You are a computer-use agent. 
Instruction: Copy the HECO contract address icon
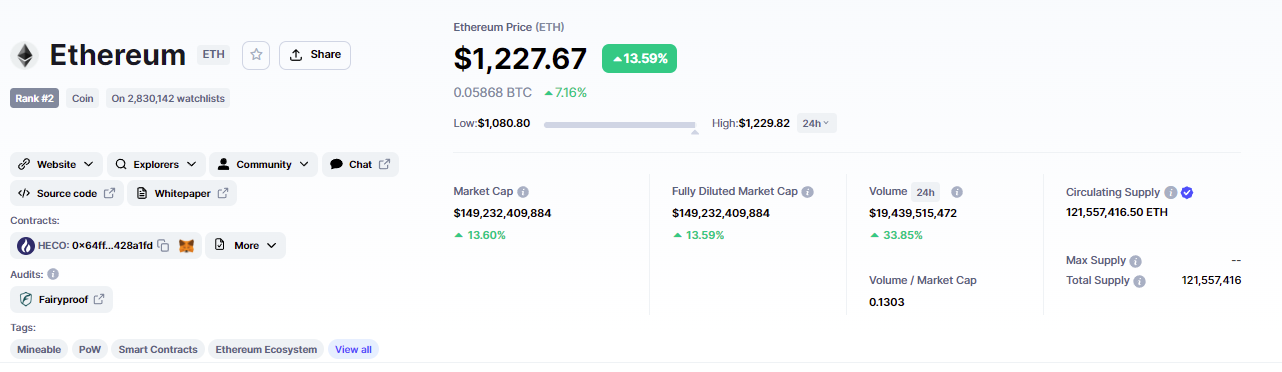pos(163,245)
